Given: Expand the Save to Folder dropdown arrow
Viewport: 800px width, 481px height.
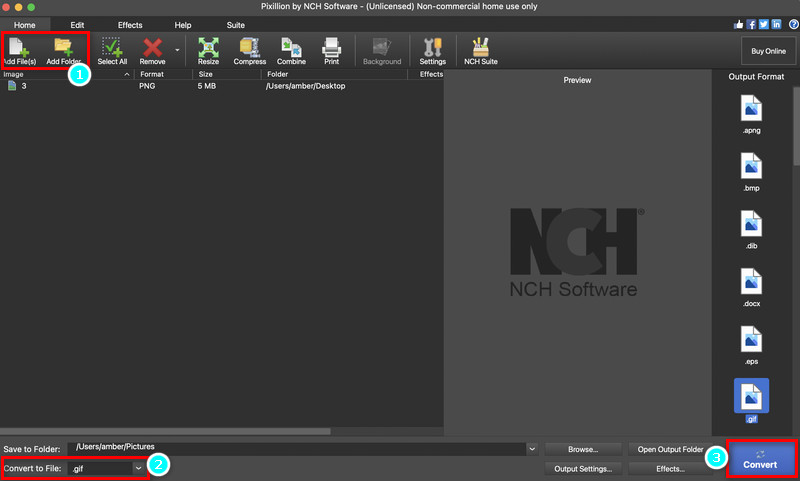Looking at the screenshot, I should point(532,449).
